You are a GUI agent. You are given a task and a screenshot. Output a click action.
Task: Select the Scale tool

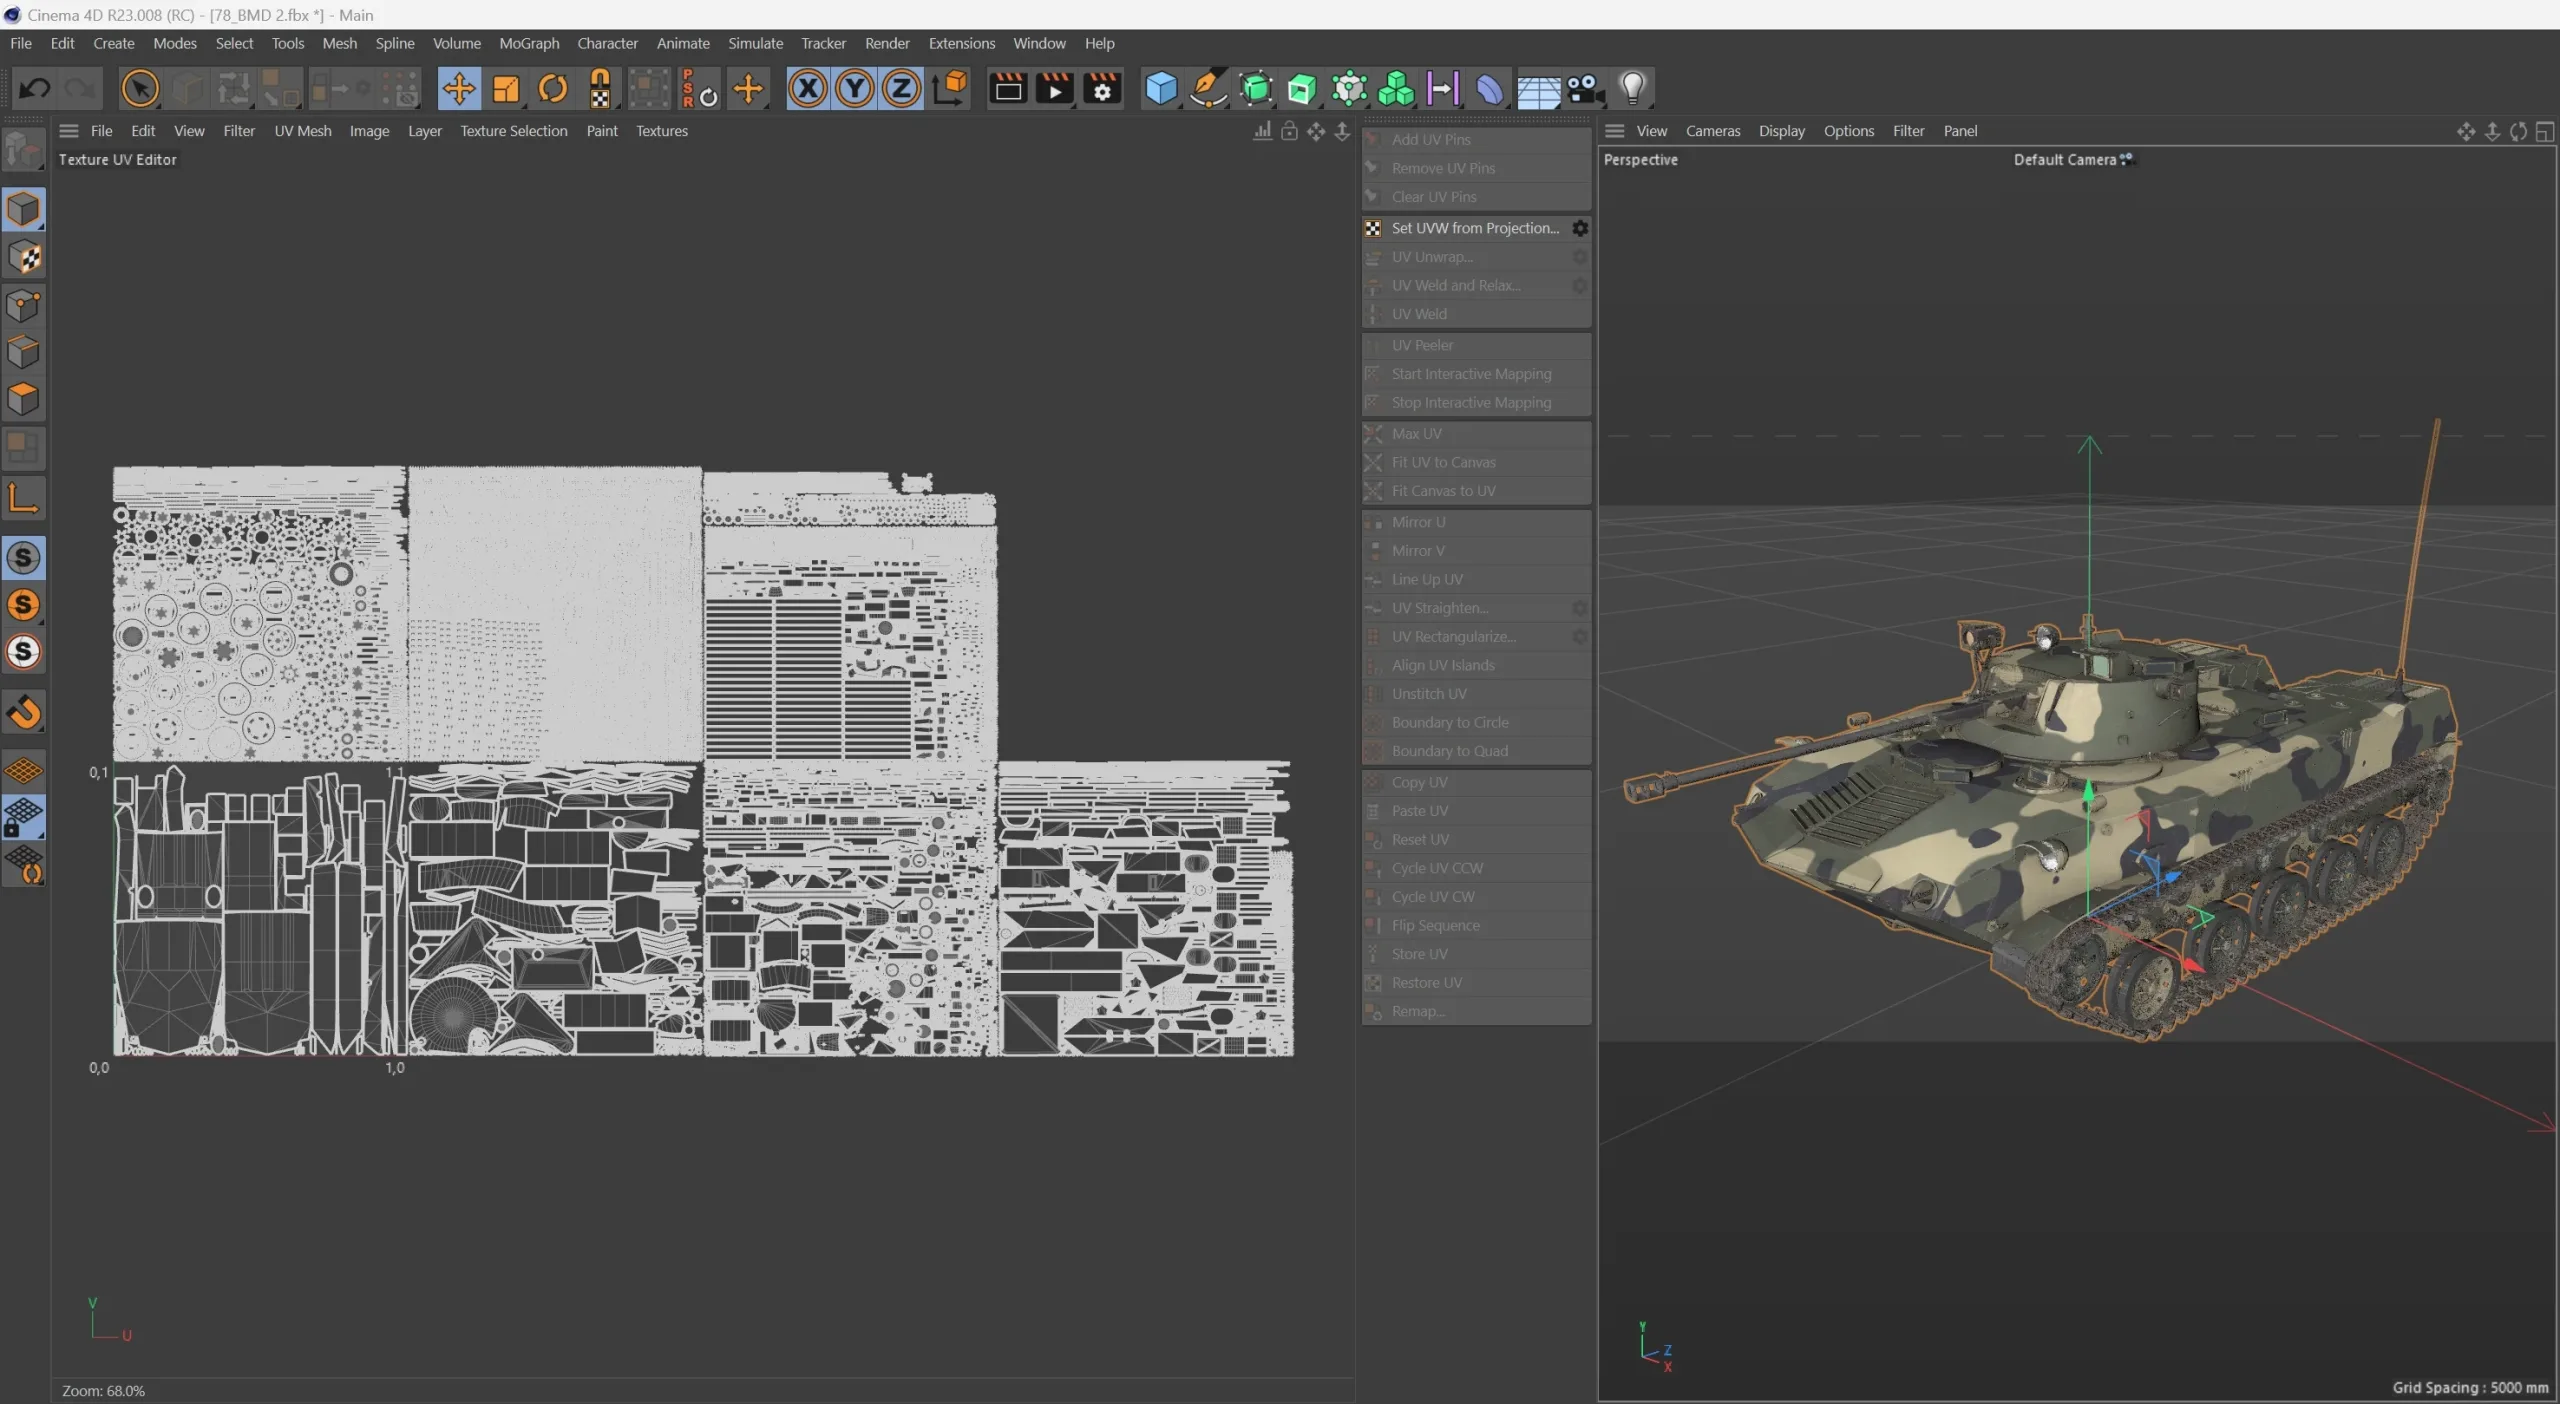pos(506,89)
